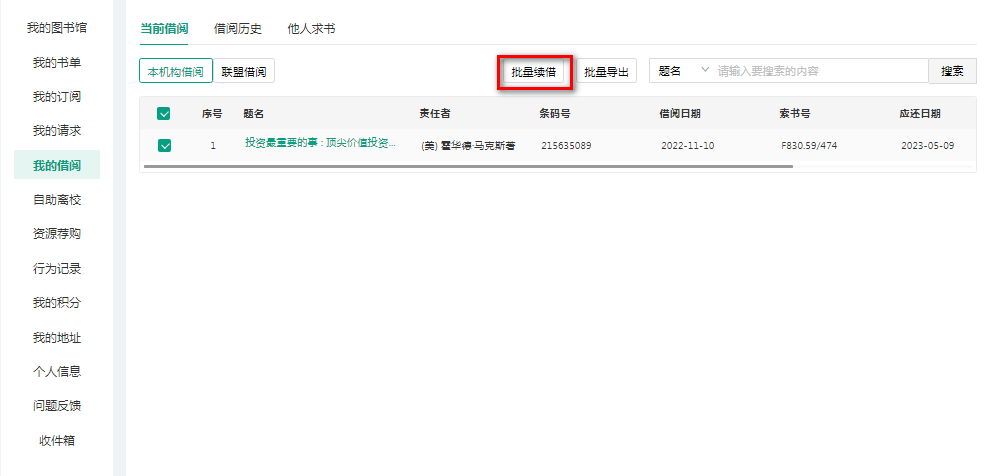Select the 本机构借阅 filter button
Screen dimensions: 984x476
click(x=176, y=71)
